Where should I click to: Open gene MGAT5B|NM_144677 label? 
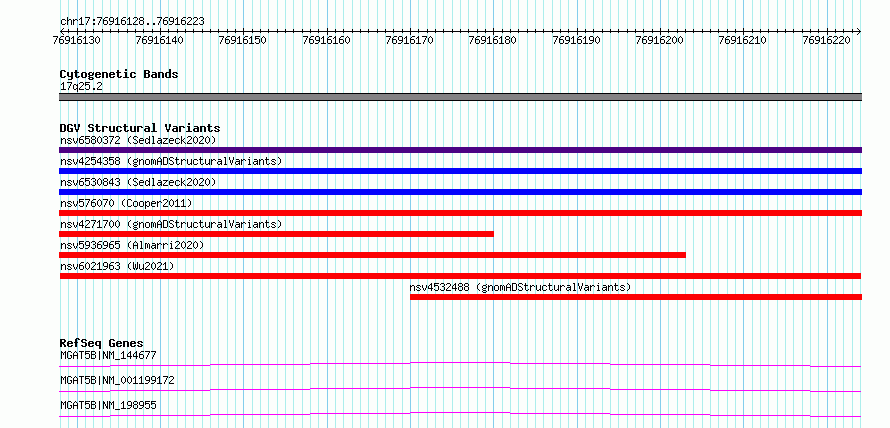(108, 355)
